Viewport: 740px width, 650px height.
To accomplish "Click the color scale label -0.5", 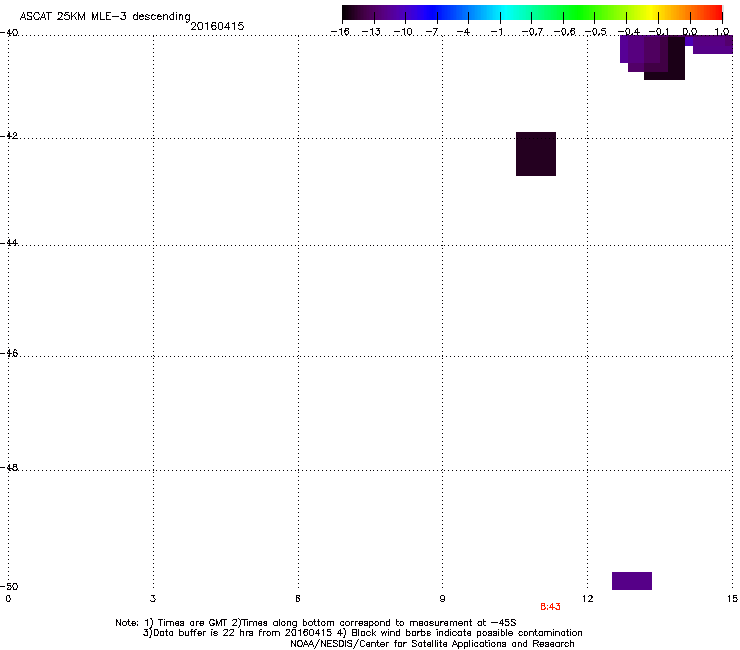I will pyautogui.click(x=596, y=32).
